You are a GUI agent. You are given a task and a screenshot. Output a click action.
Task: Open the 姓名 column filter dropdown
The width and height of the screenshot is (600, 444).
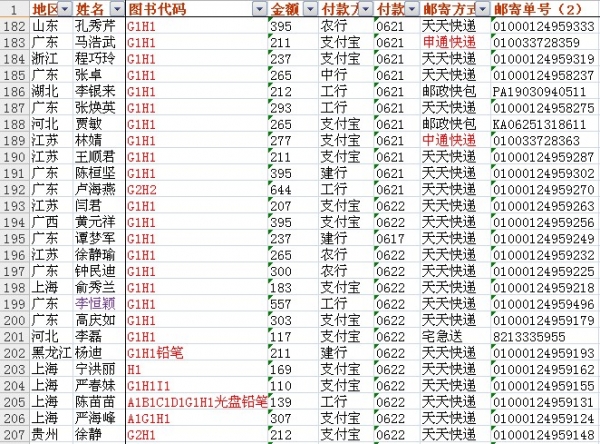[x=116, y=8]
